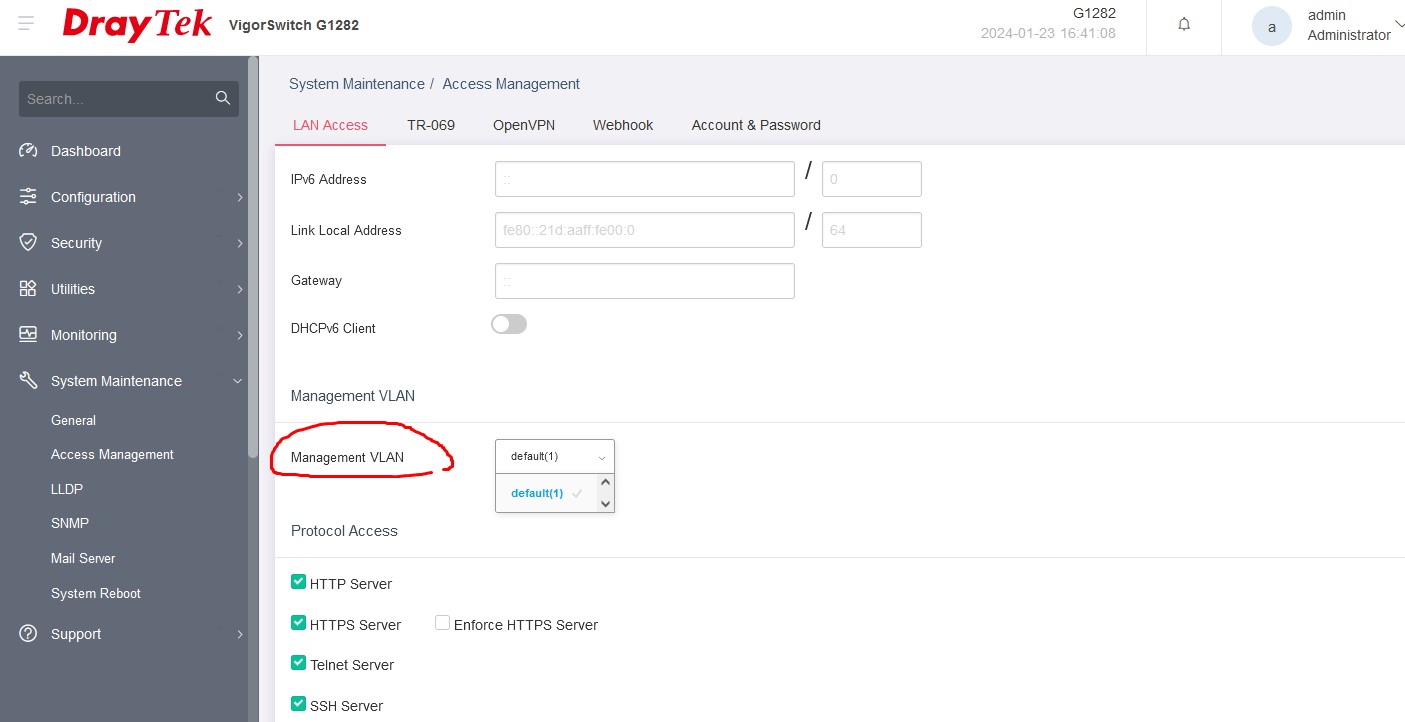
Task: Click the search magnifier icon
Action: coord(223,98)
